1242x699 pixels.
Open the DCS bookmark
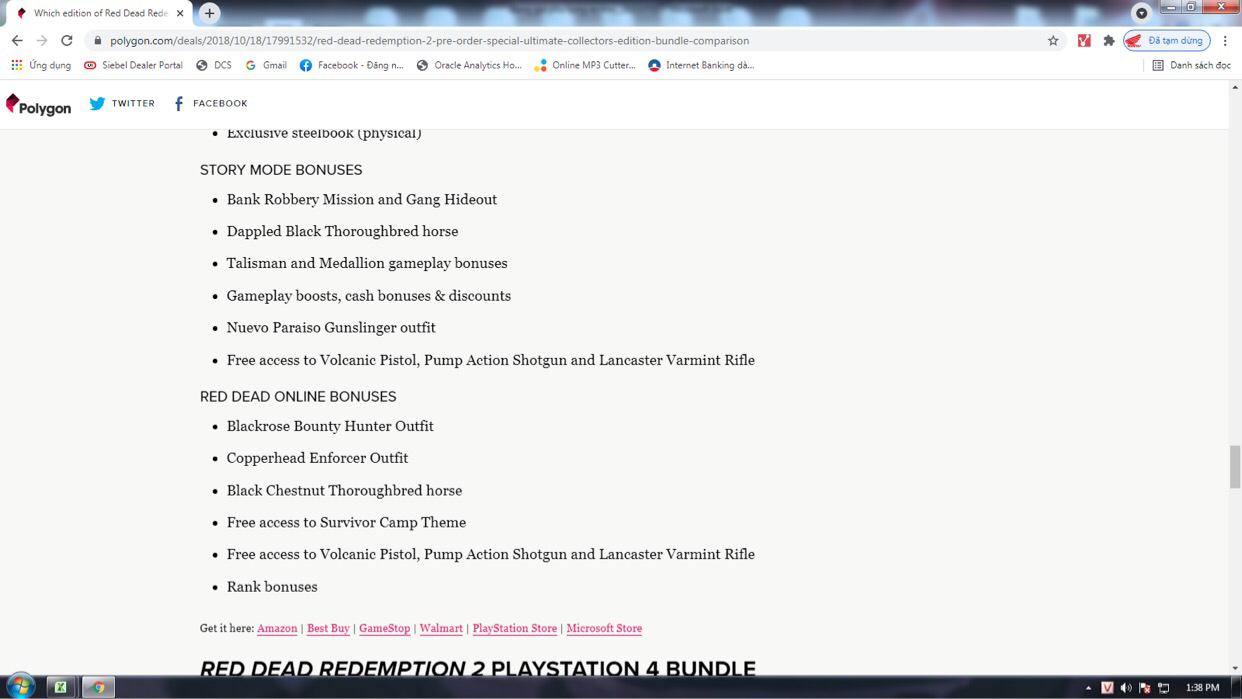point(214,65)
